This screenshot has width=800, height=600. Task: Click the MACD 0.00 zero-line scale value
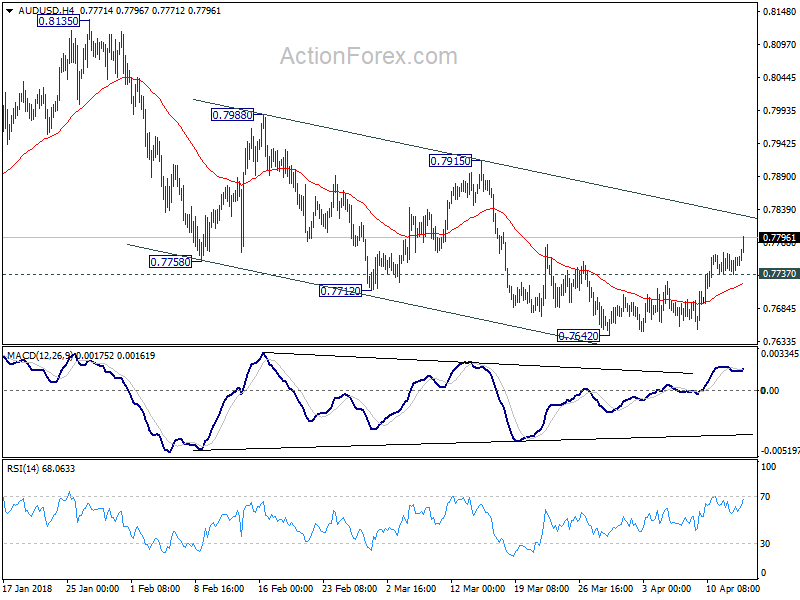pos(770,390)
